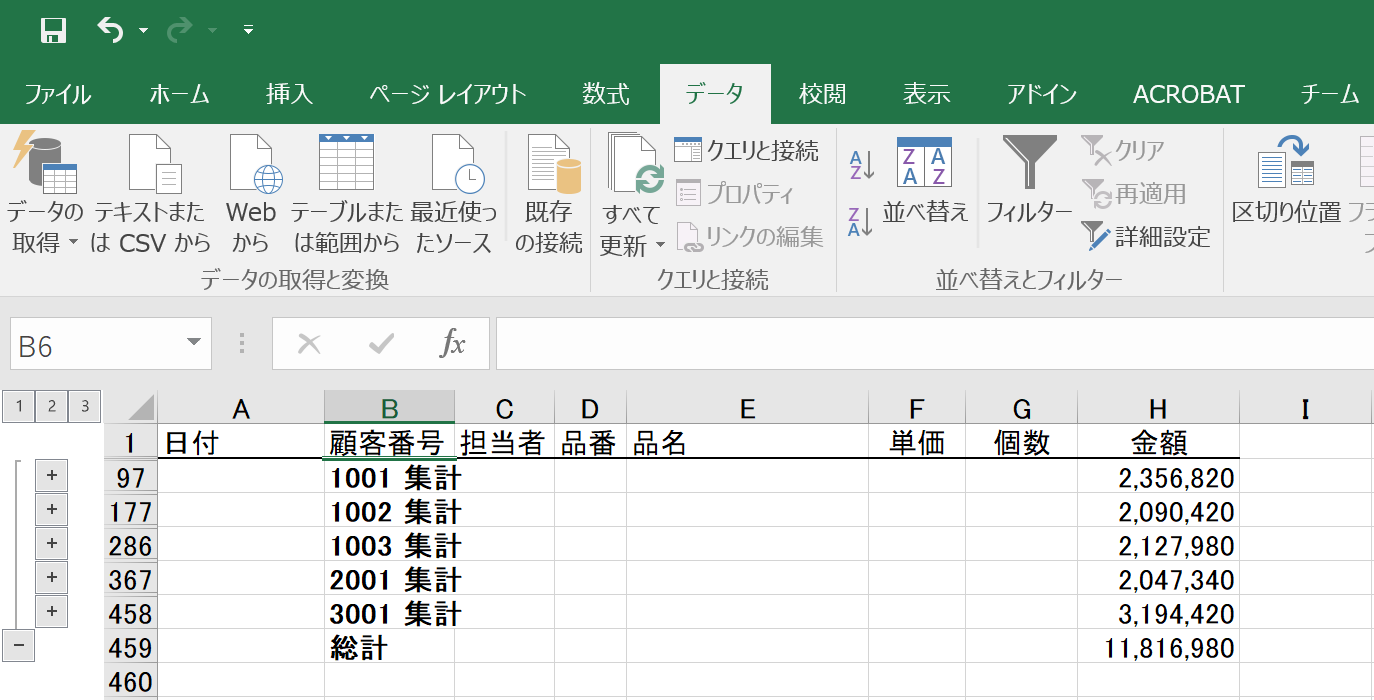Import from Text or CSV icon
This screenshot has width=1374, height=700.
tap(153, 164)
